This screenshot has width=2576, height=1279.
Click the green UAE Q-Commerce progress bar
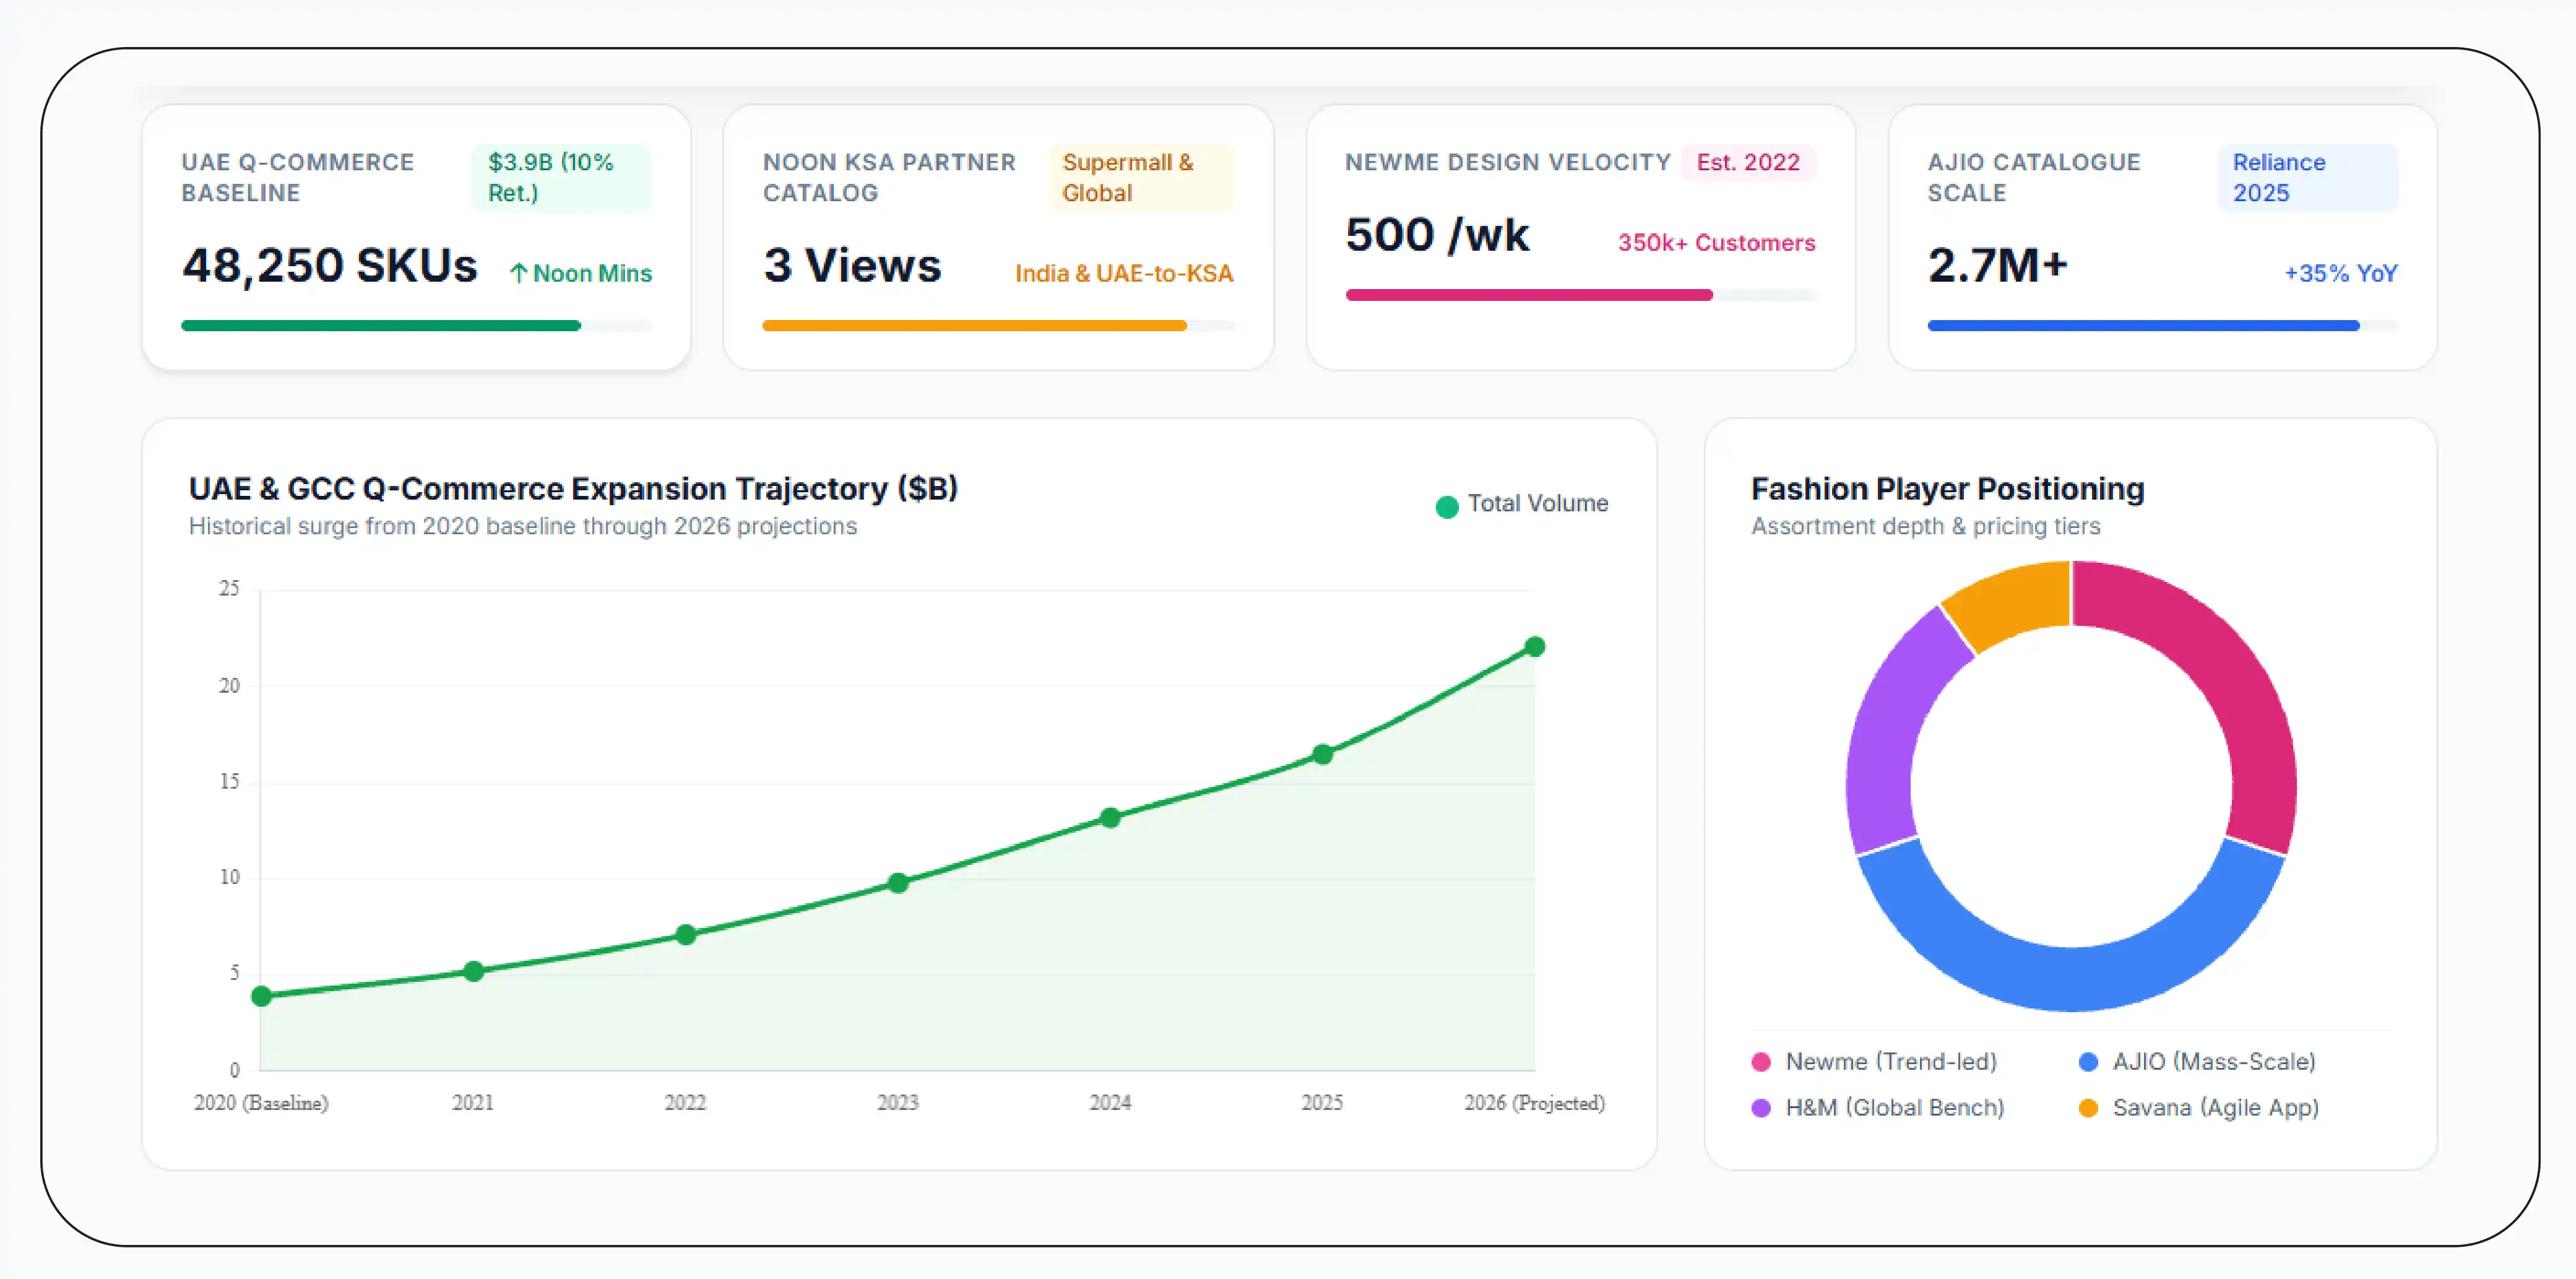[x=416, y=325]
